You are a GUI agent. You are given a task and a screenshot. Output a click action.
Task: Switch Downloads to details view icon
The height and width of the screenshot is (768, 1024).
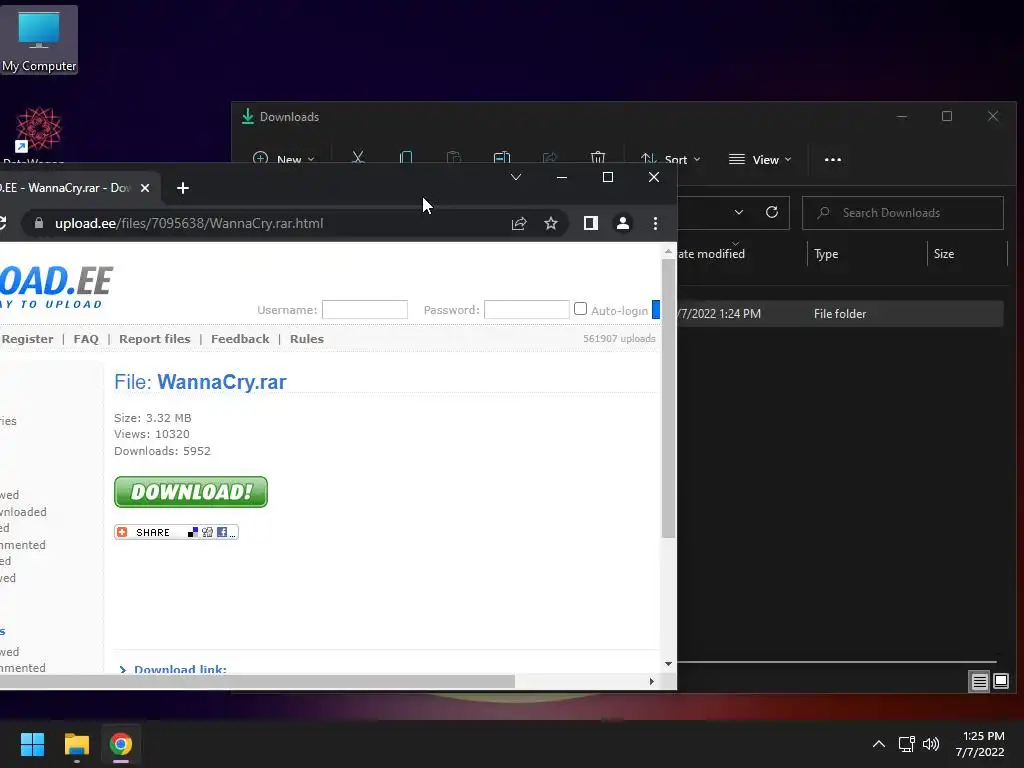click(x=979, y=682)
